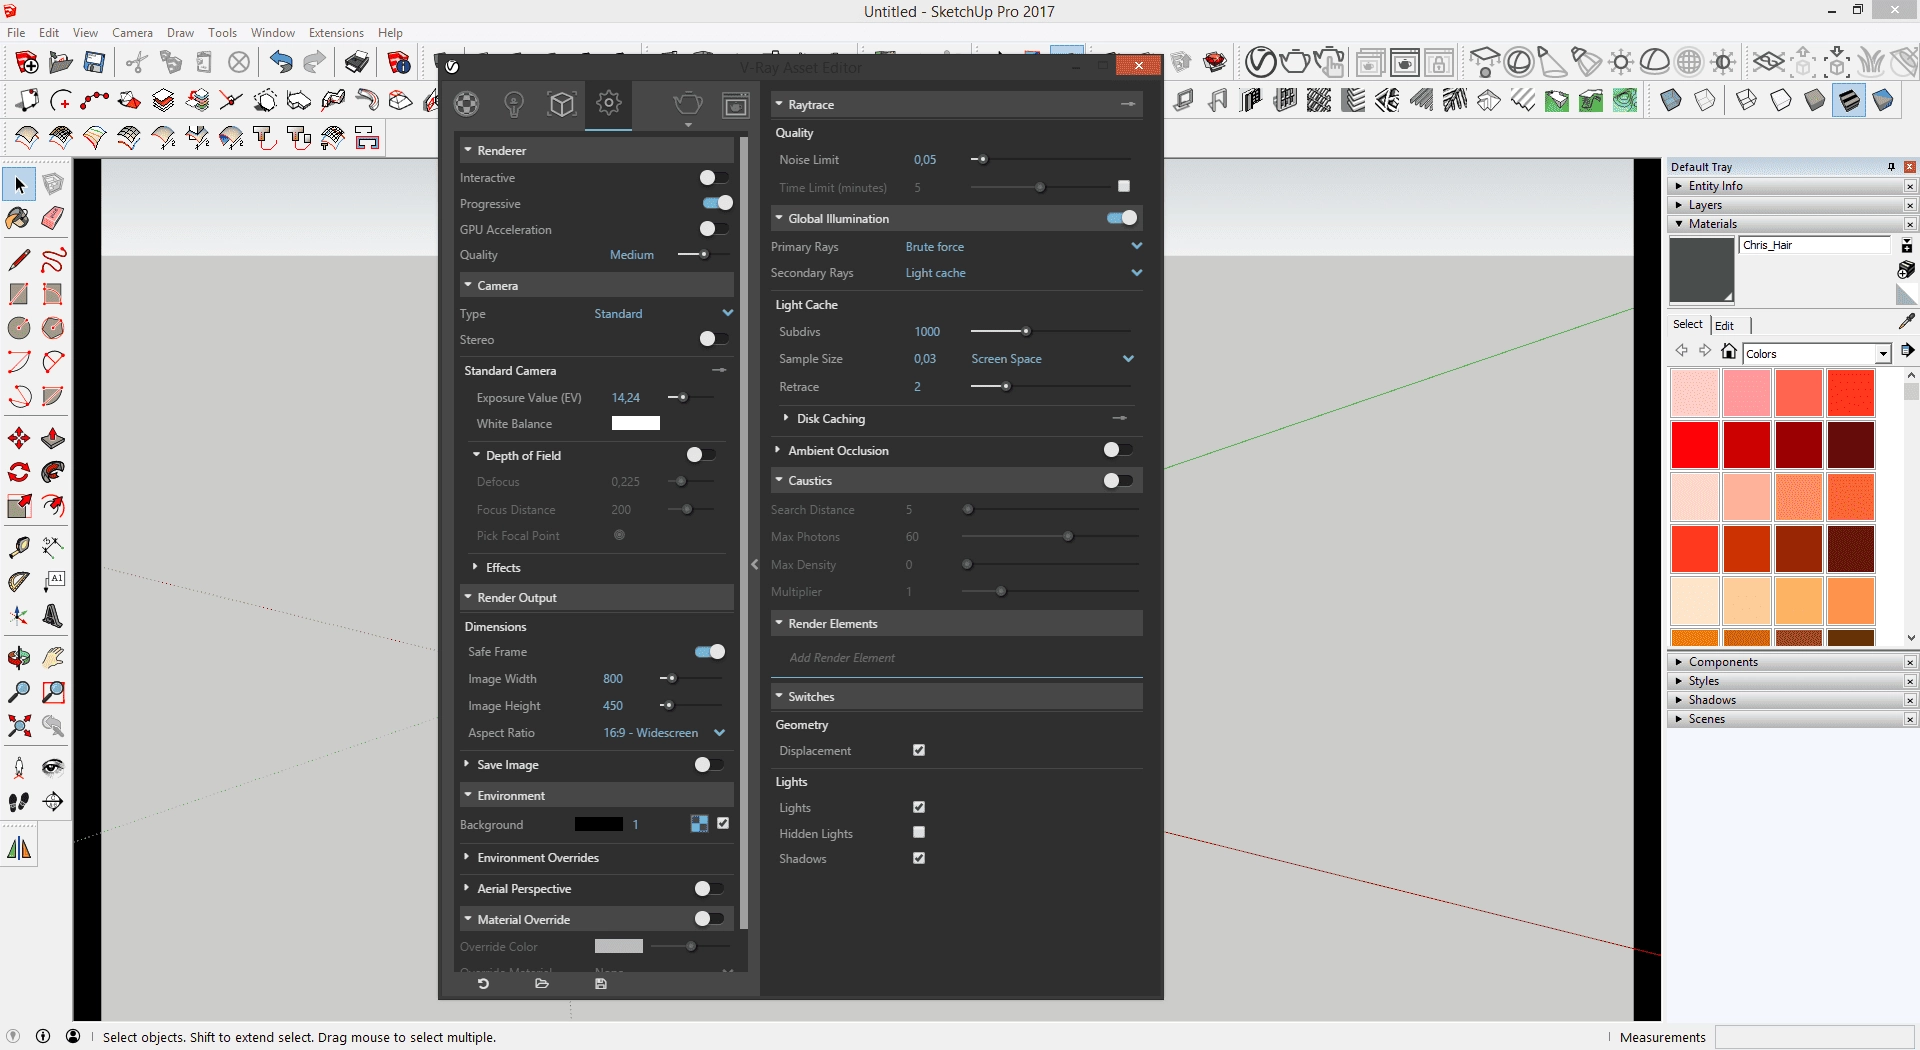Check the Hidden Lights checkbox
1920x1050 pixels.
coord(919,832)
